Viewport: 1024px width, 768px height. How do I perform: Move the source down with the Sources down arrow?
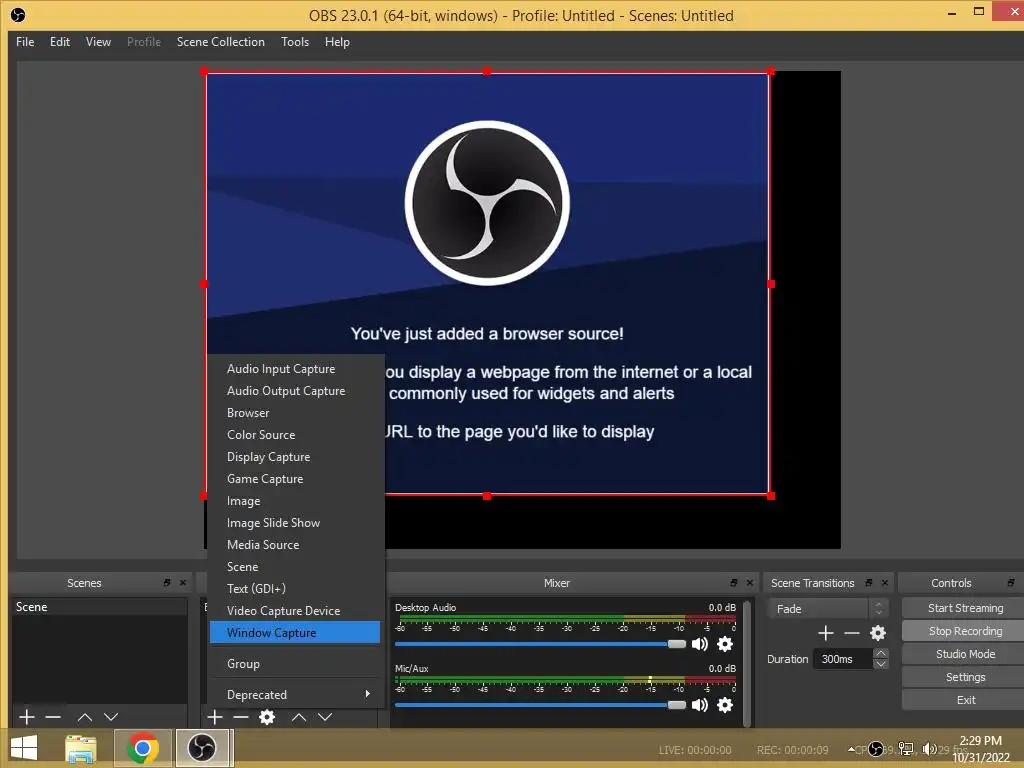point(325,717)
